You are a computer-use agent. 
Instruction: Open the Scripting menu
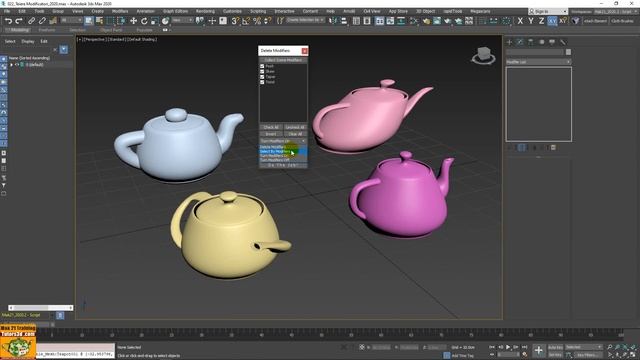[258, 11]
